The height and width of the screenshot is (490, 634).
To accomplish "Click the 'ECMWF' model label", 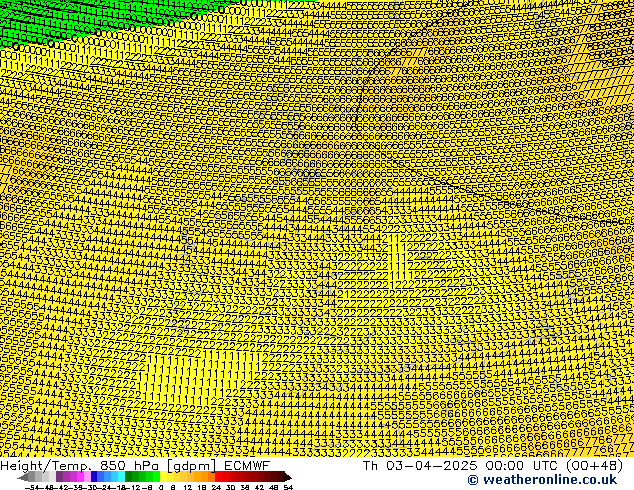I will [x=247, y=466].
